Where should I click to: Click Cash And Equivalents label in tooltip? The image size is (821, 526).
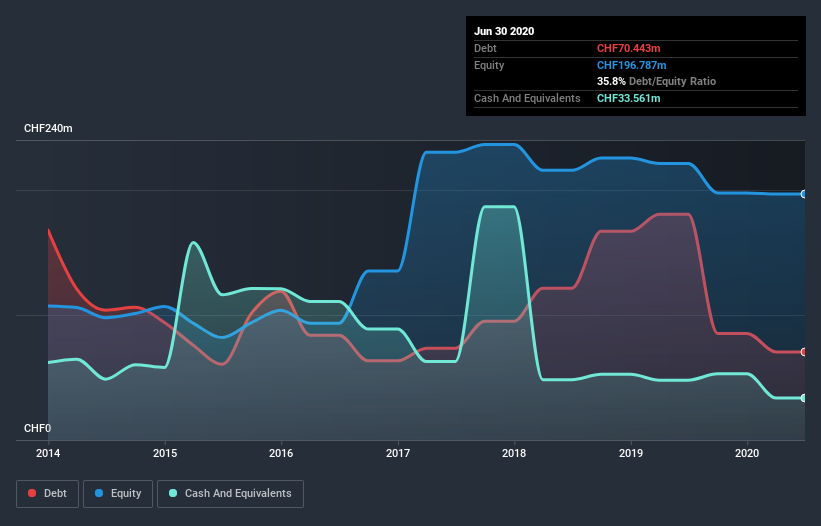point(527,98)
